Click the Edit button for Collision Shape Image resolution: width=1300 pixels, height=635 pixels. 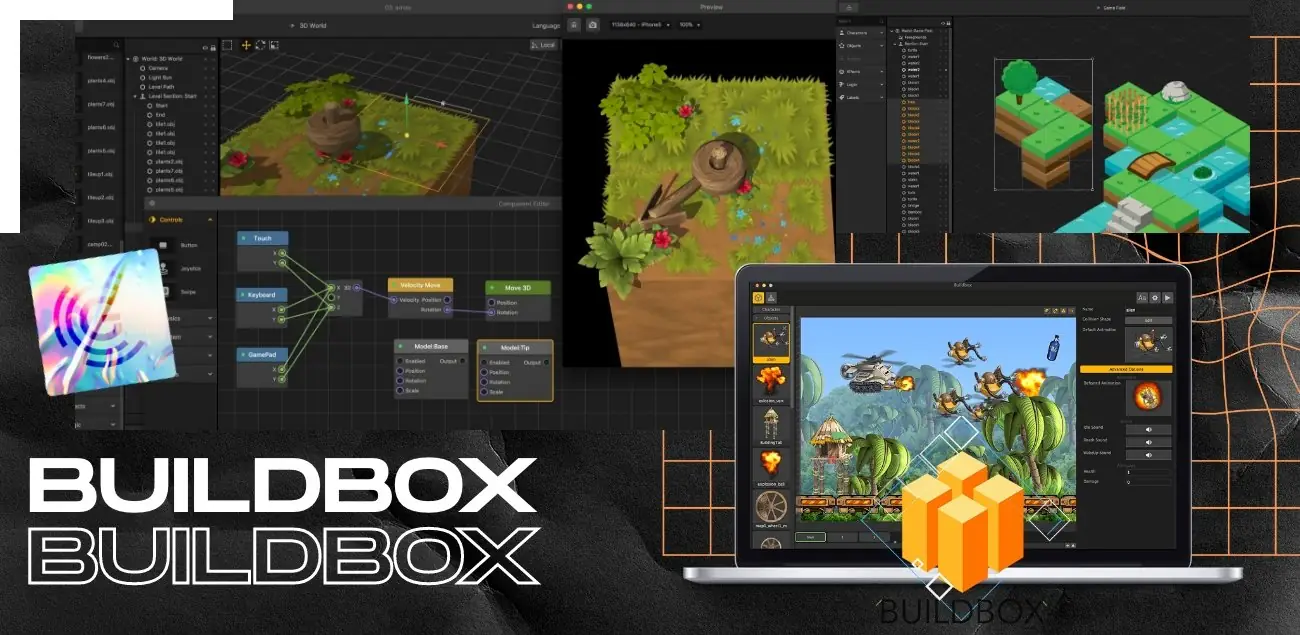[1148, 320]
